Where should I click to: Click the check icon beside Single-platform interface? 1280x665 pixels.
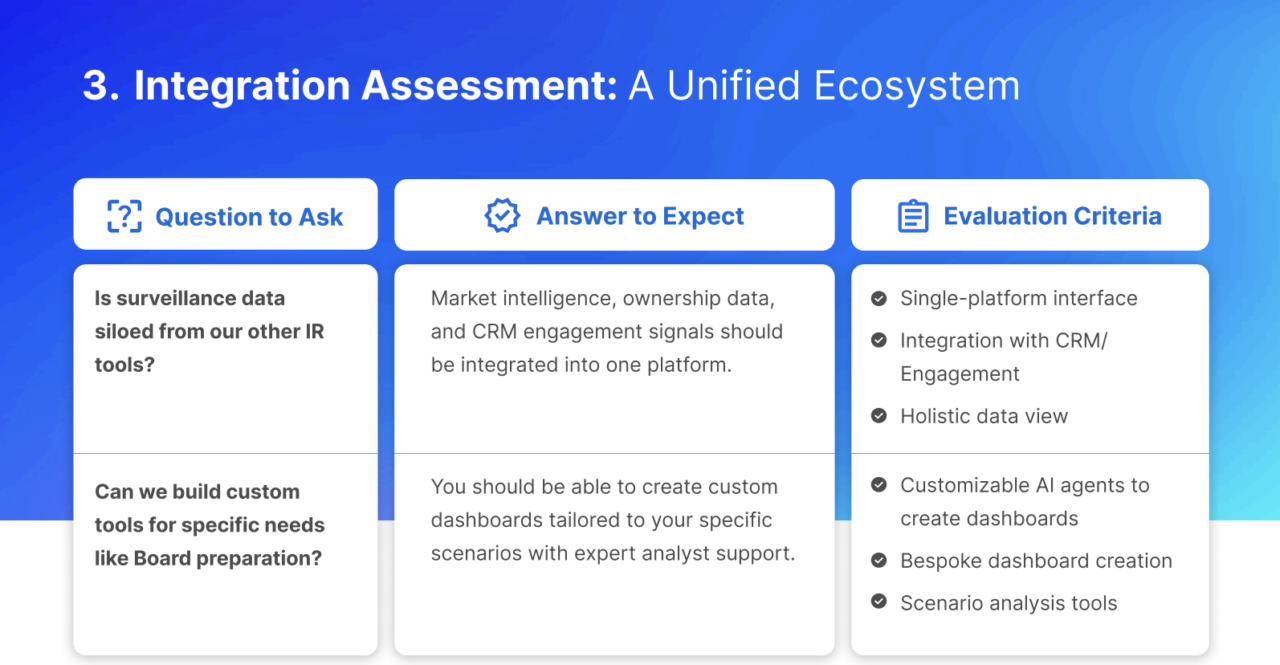point(879,298)
